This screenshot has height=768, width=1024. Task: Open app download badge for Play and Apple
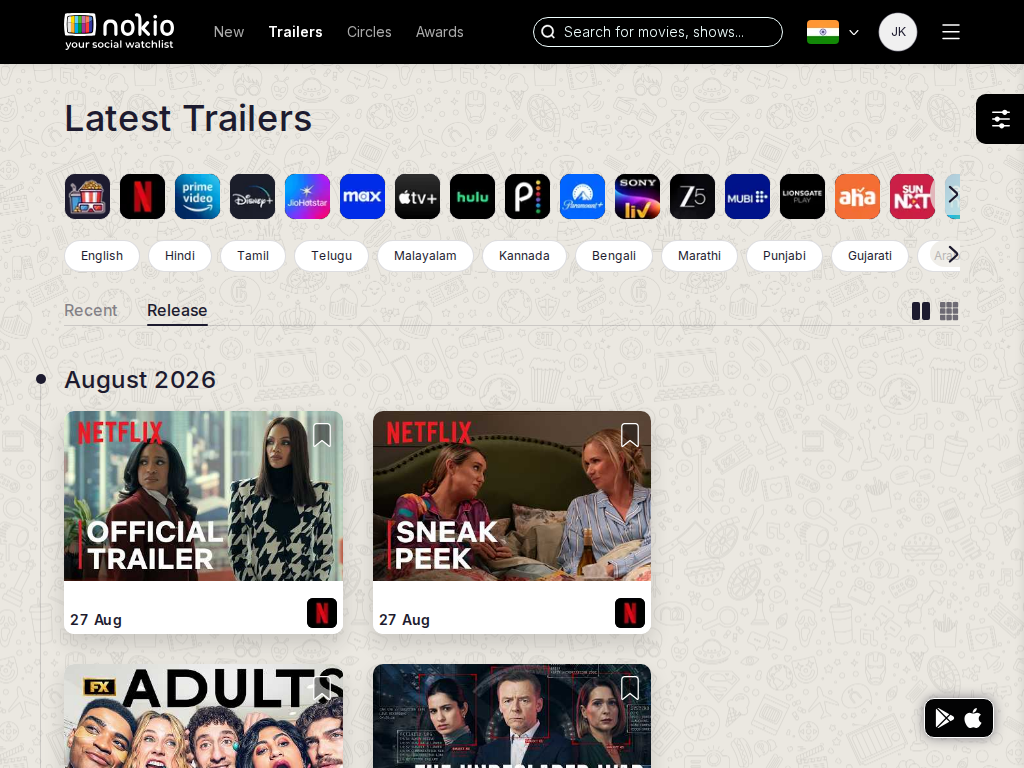[959, 718]
